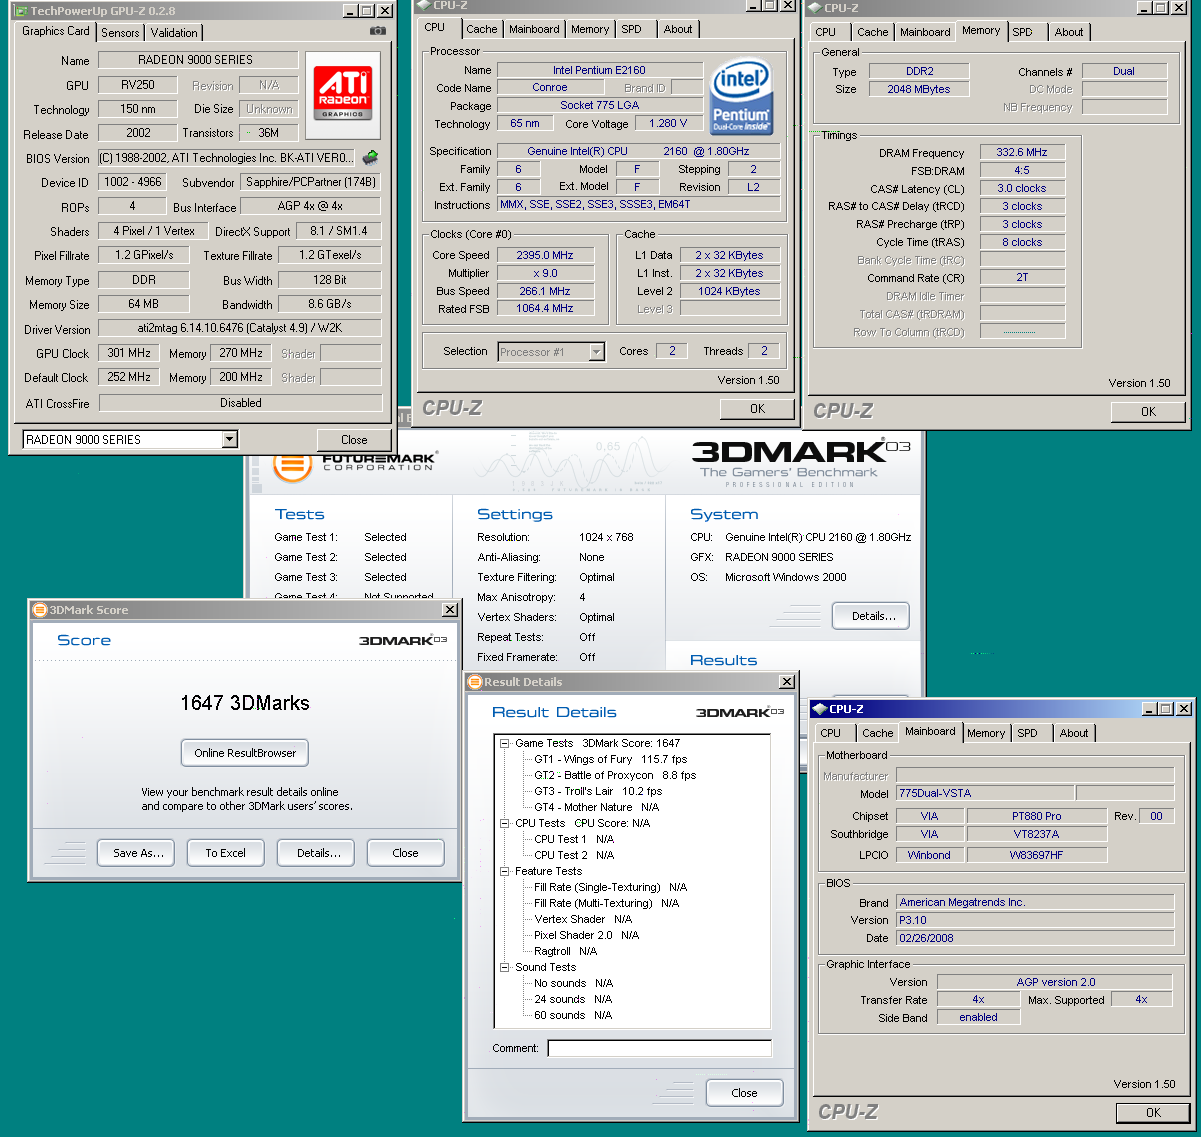
Task: Select GT2 - Battle of Proxycon row
Action: 615,775
